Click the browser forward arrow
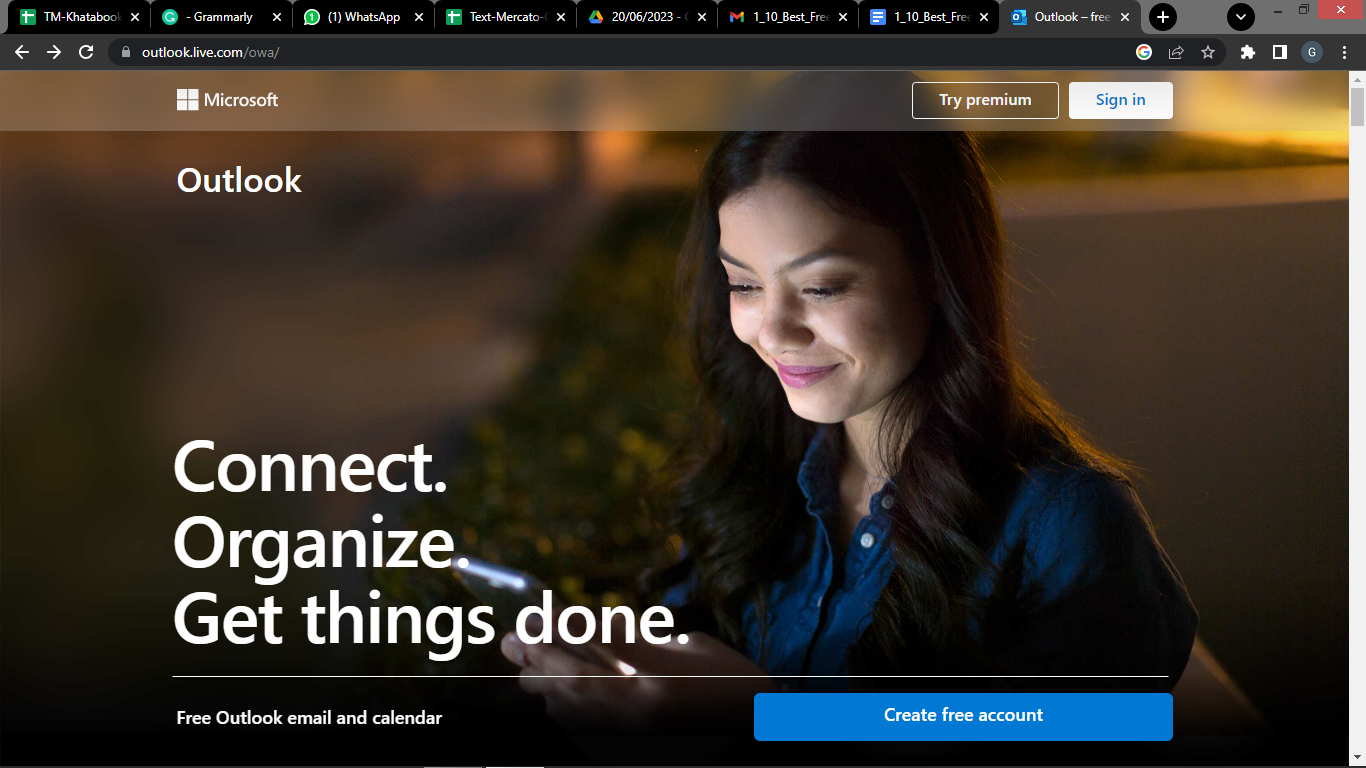Viewport: 1366px width, 768px height. pyautogui.click(x=54, y=52)
